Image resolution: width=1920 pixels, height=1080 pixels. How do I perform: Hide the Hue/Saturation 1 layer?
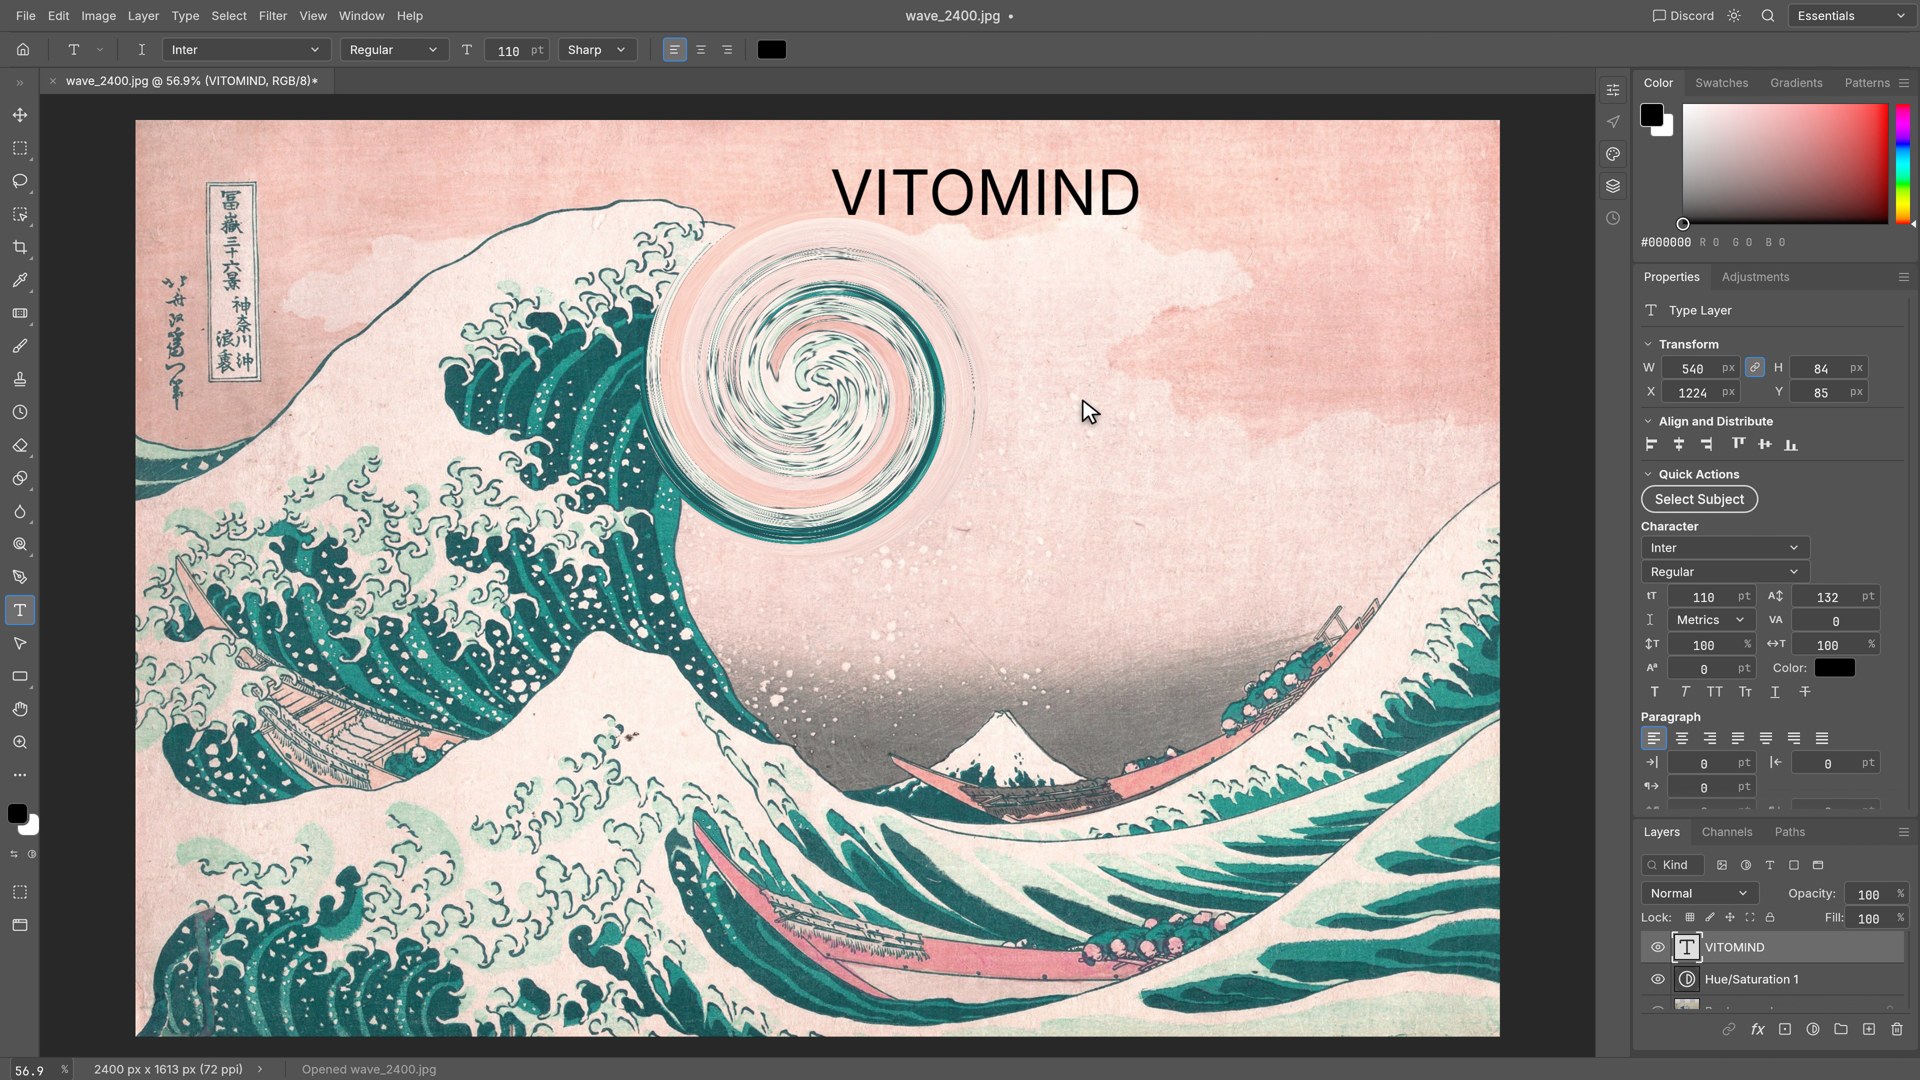click(x=1658, y=979)
